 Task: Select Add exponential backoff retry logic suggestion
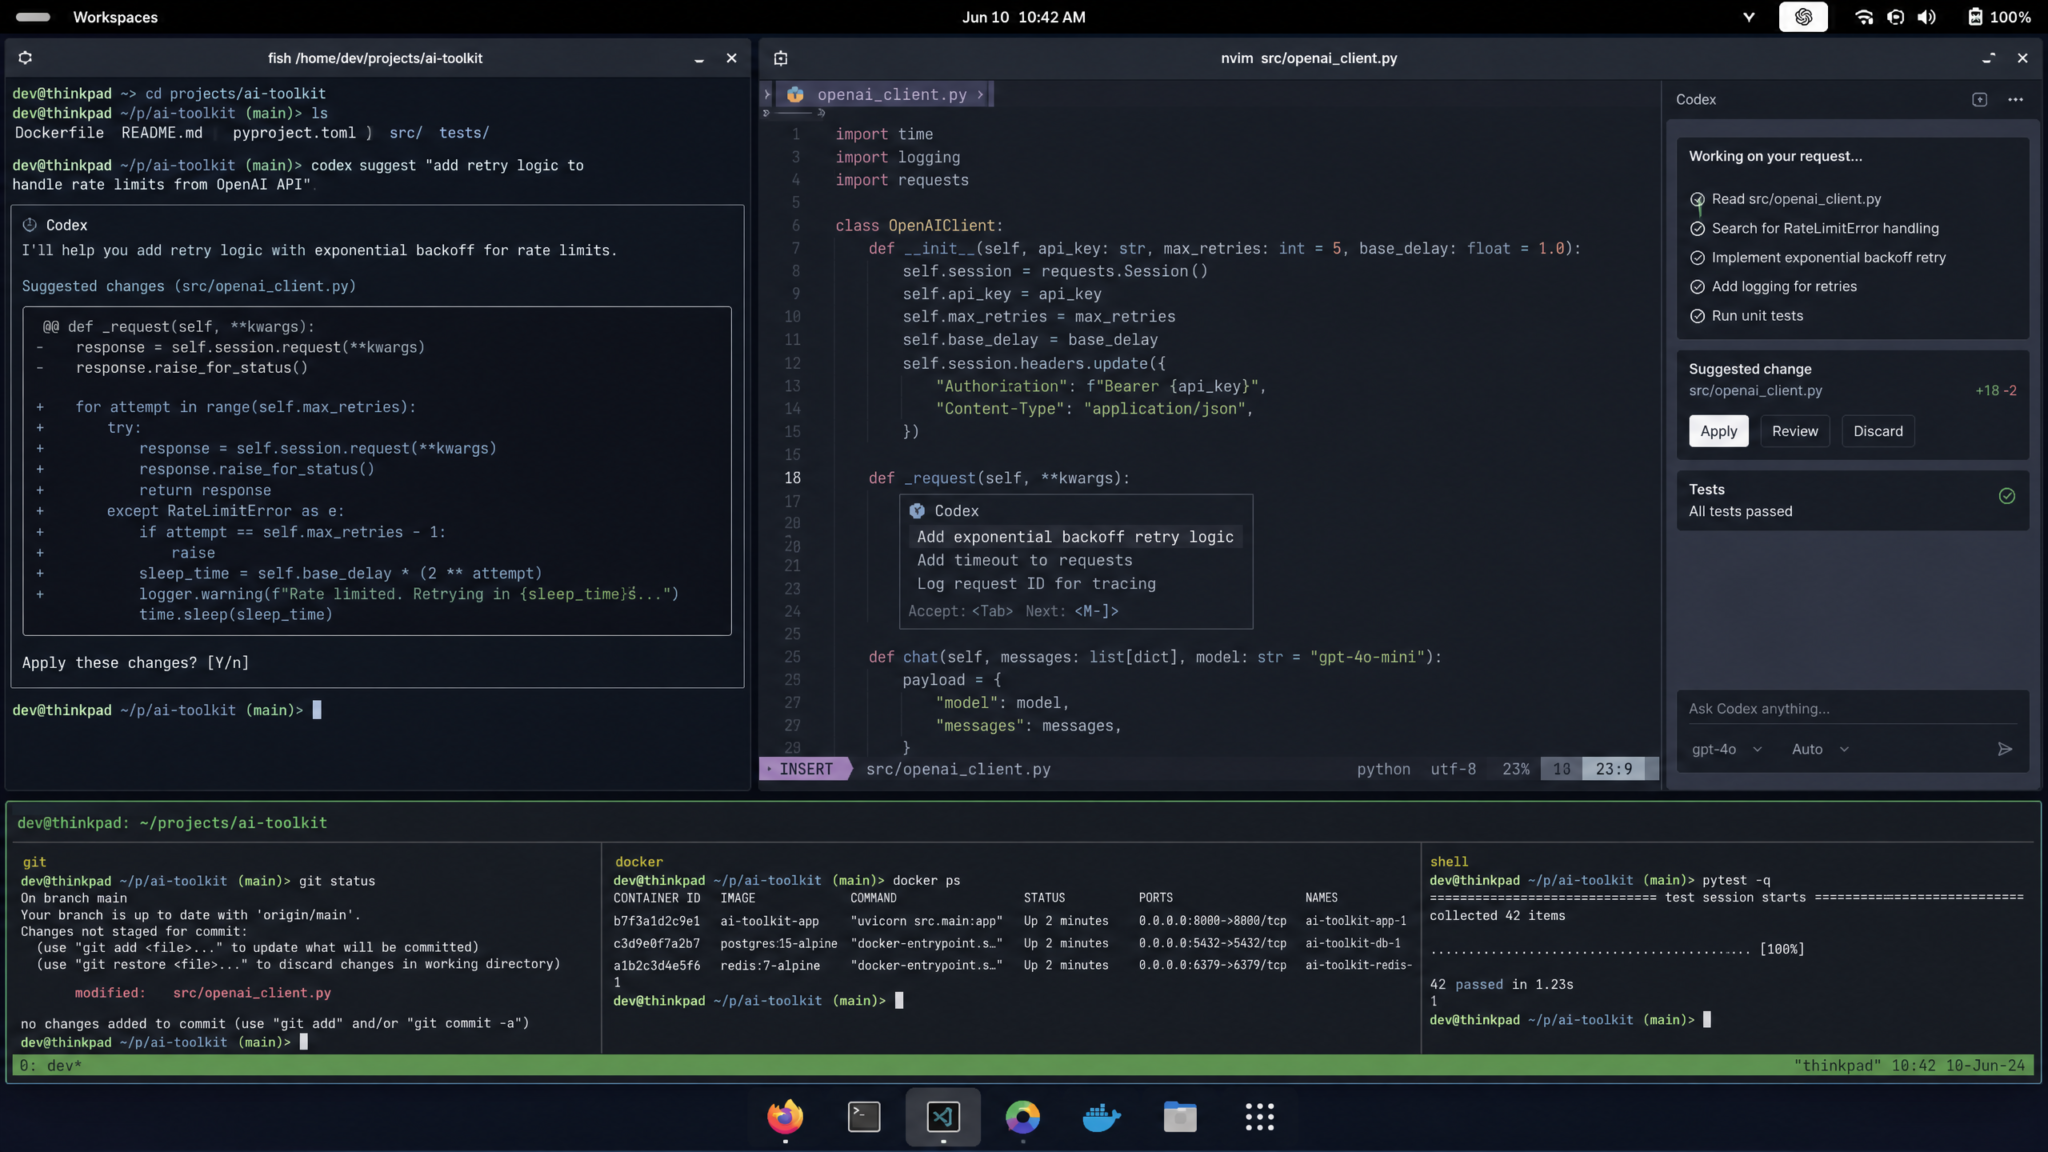pos(1075,537)
